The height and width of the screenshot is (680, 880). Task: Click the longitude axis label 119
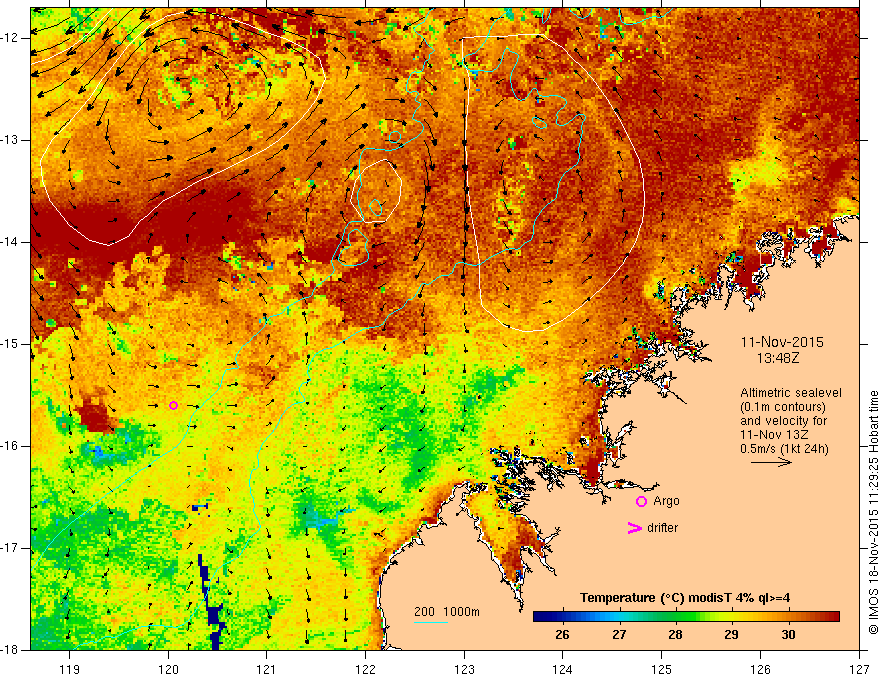tap(70, 669)
